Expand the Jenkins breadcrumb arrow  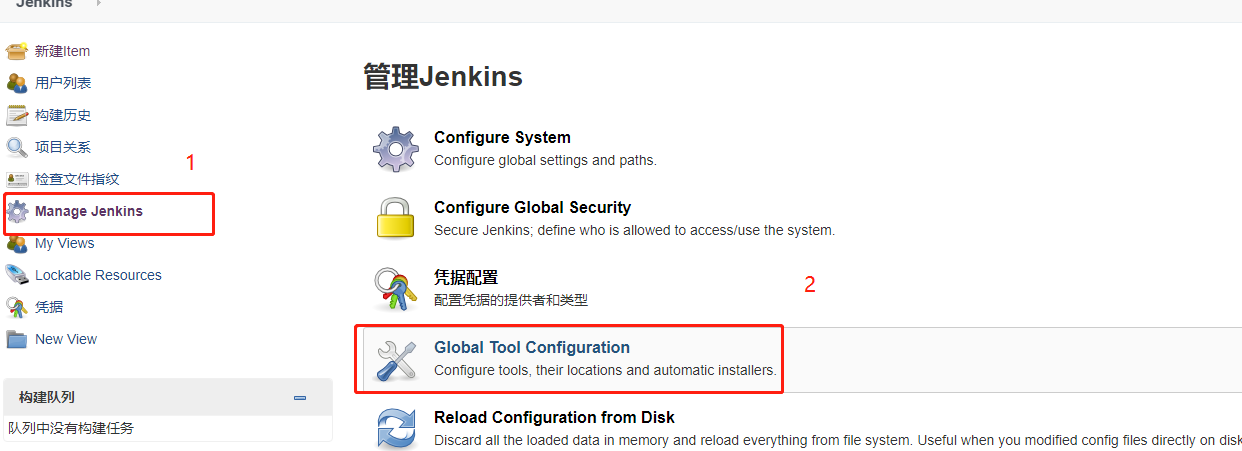(98, 4)
